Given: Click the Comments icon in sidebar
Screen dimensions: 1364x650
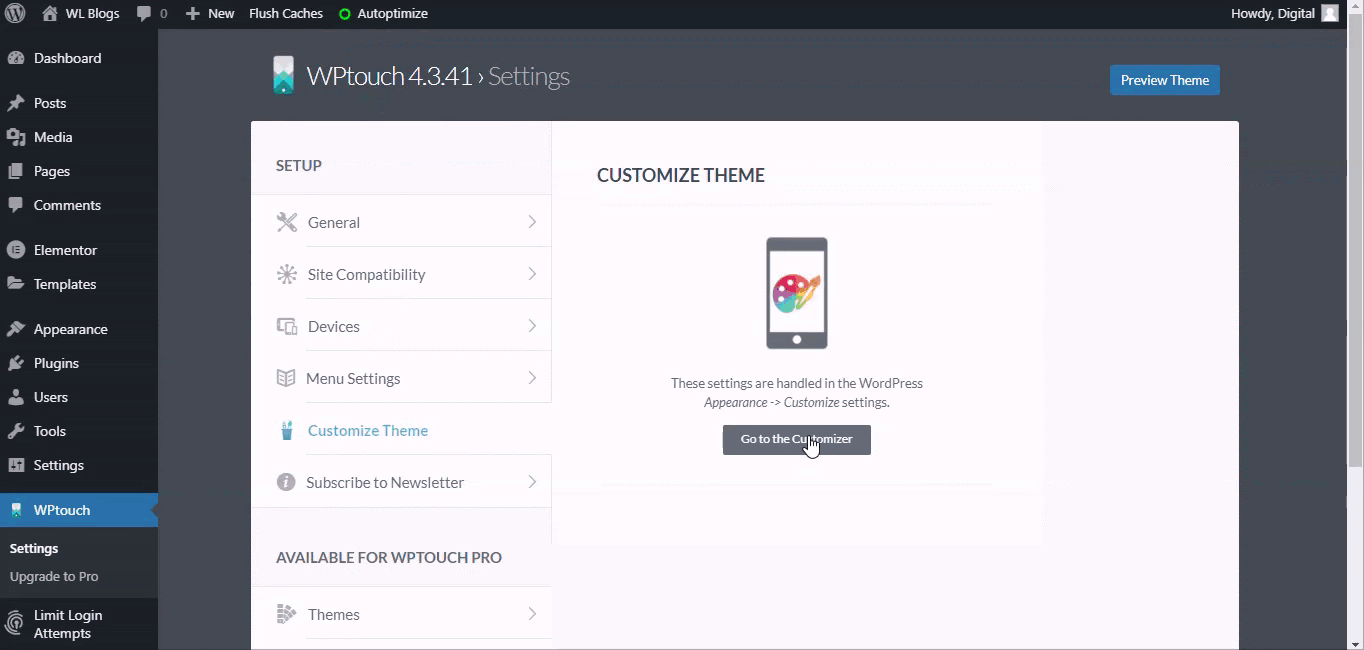Looking at the screenshot, I should [x=16, y=205].
